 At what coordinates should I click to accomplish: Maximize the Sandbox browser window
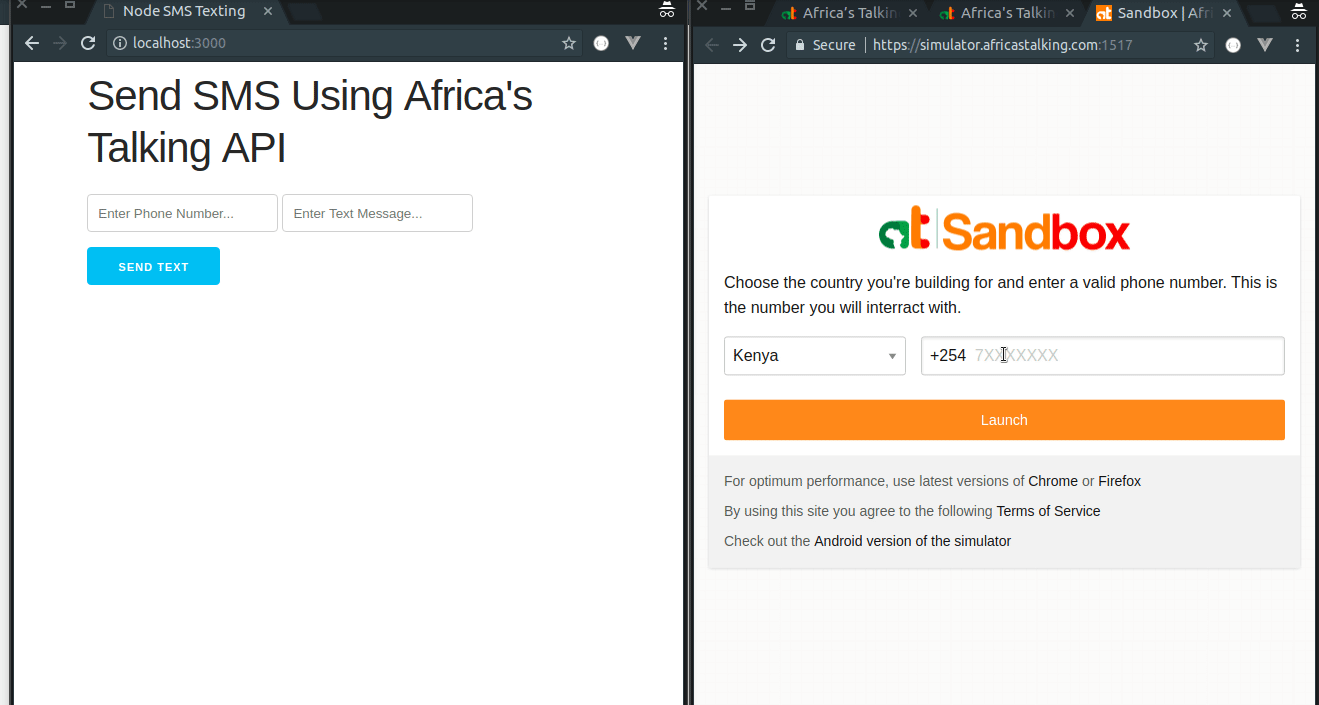point(750,6)
